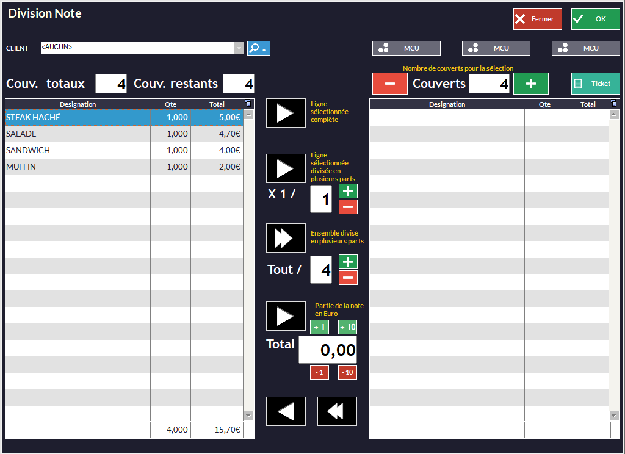The height and width of the screenshot is (454, 625).
Task: Click the double left arrow return-all button
Action: click(x=336, y=411)
